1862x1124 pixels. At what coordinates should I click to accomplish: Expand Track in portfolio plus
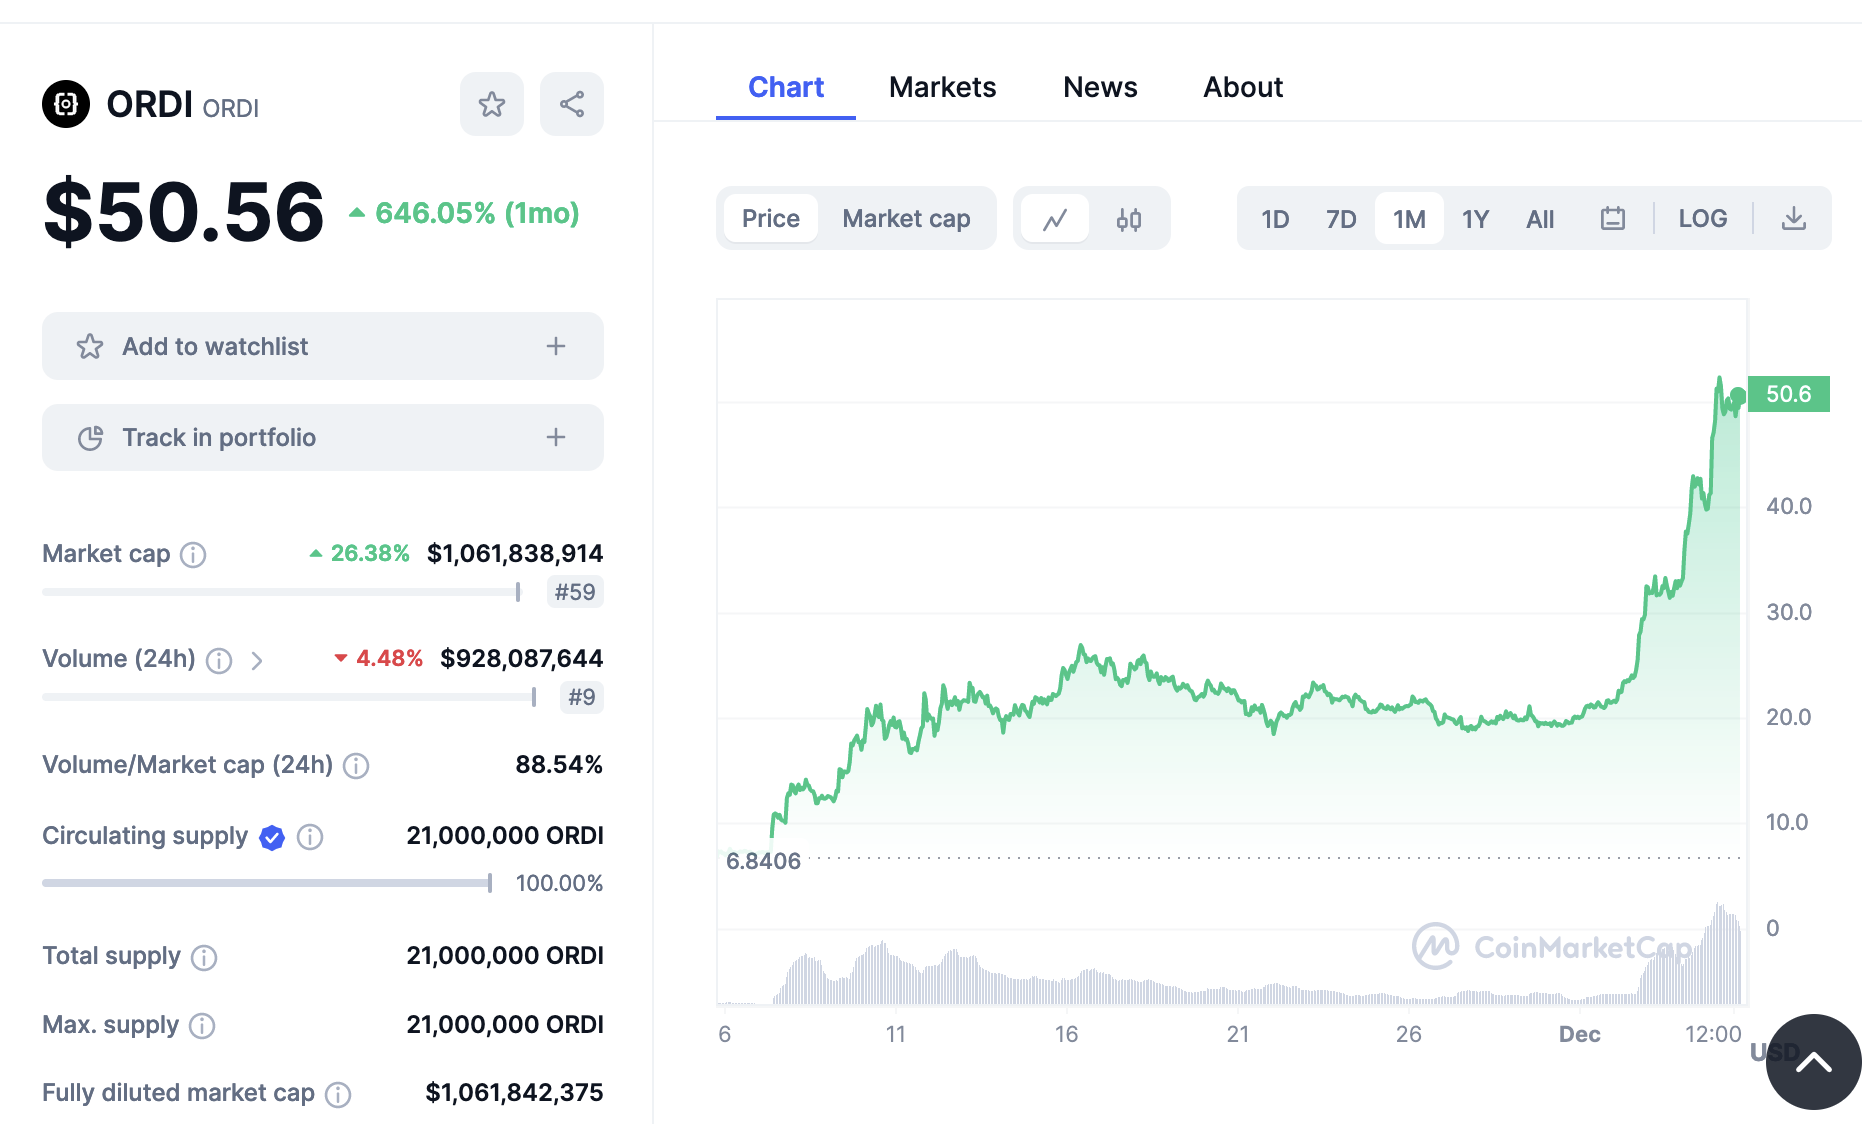tap(556, 437)
